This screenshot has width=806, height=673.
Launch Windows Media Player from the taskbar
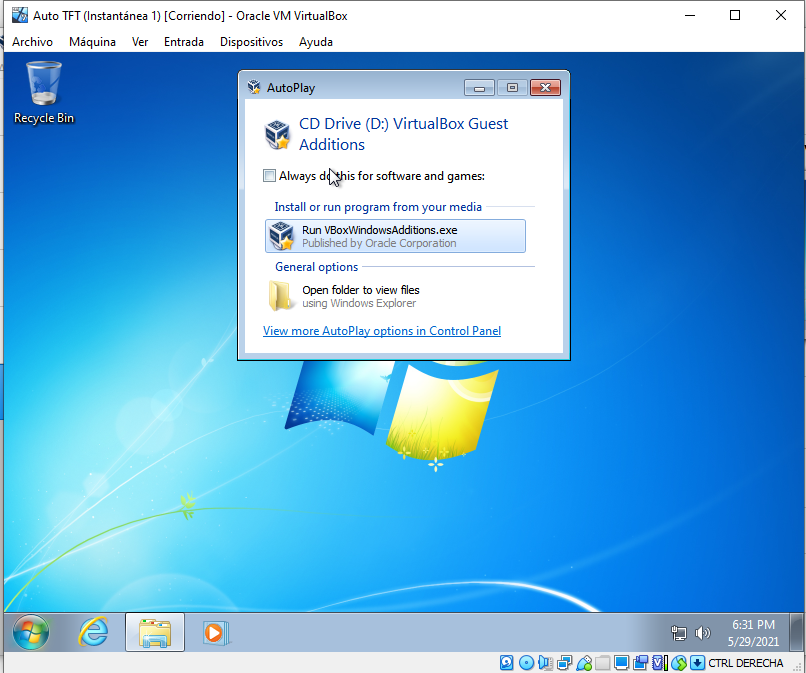pos(214,632)
